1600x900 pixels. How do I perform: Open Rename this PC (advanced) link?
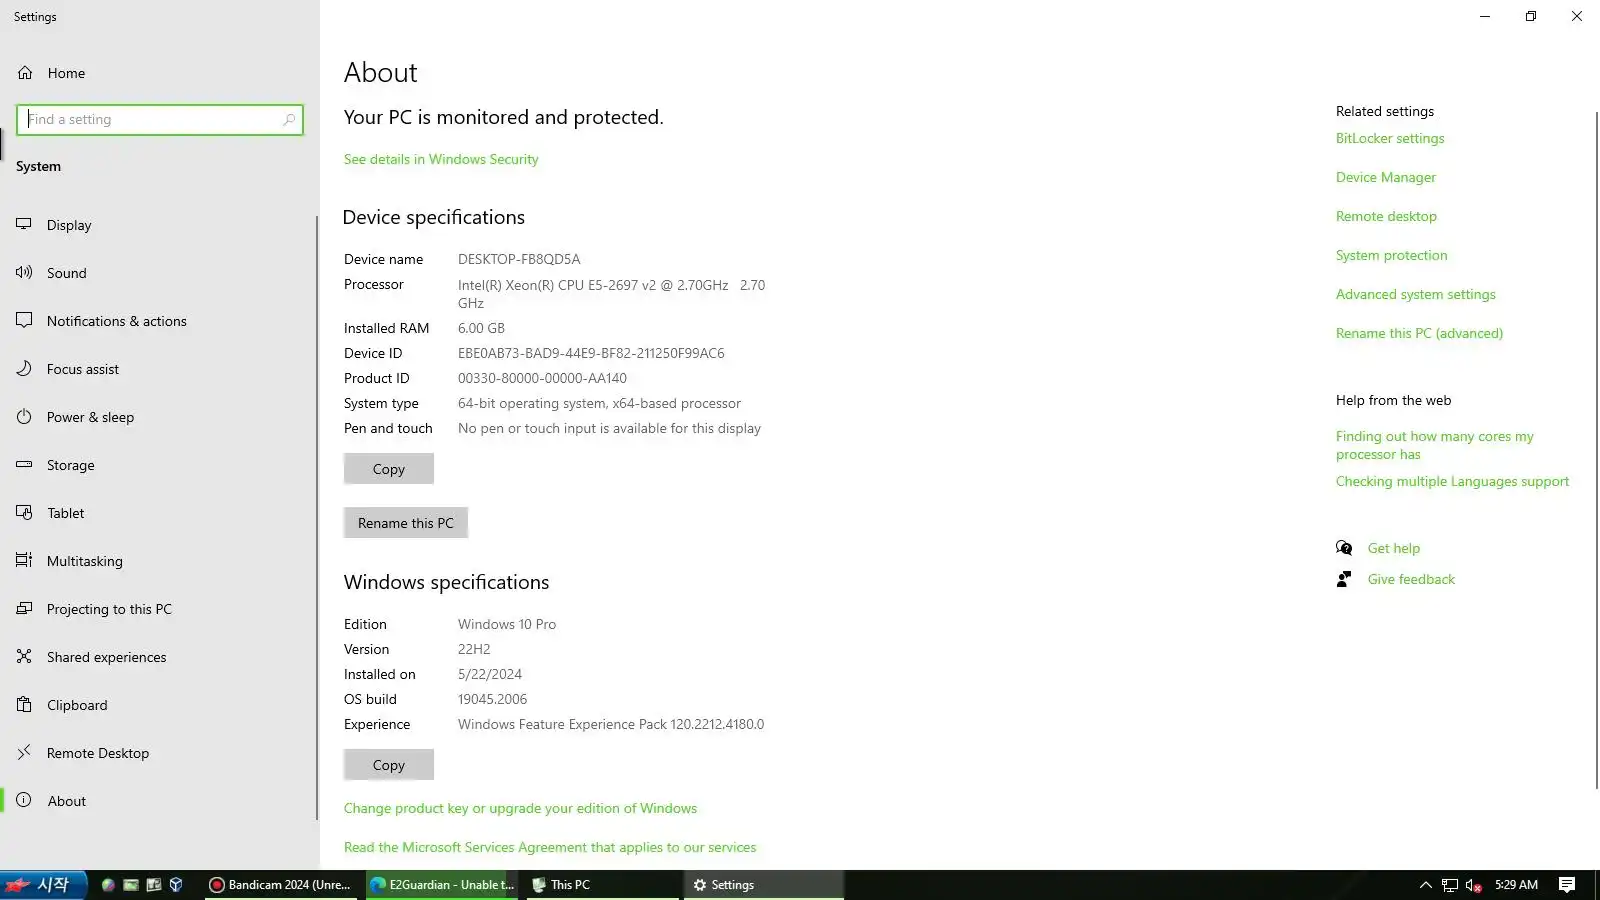click(1420, 333)
